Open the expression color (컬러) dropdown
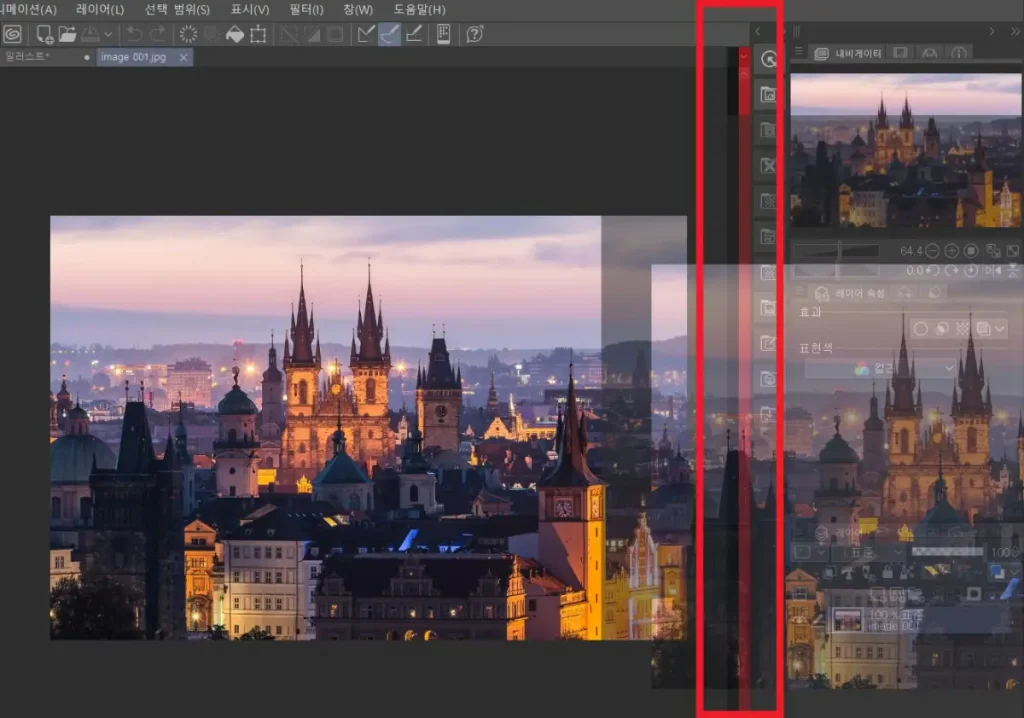Screen dimensions: 1024x718 coord(880,369)
